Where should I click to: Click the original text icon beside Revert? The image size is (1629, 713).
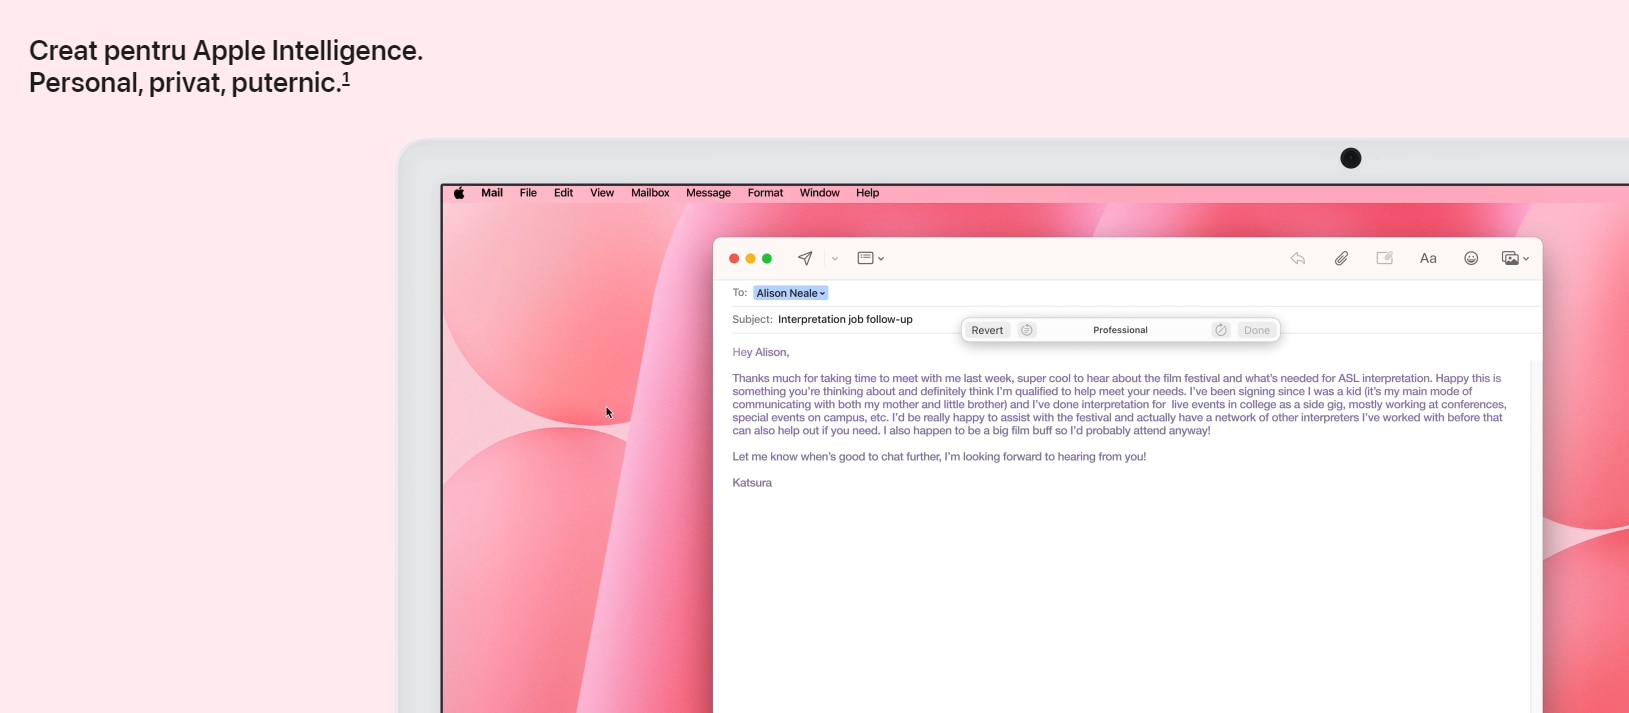point(1027,330)
